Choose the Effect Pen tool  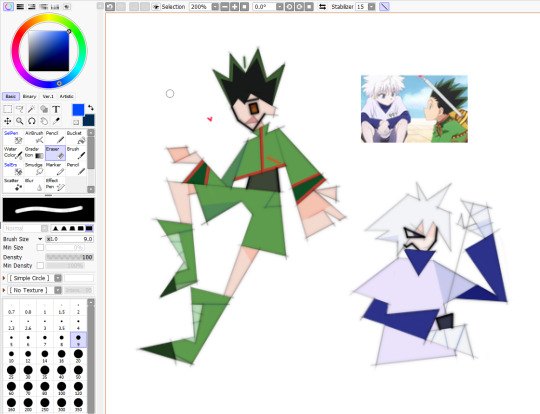pyautogui.click(x=55, y=184)
